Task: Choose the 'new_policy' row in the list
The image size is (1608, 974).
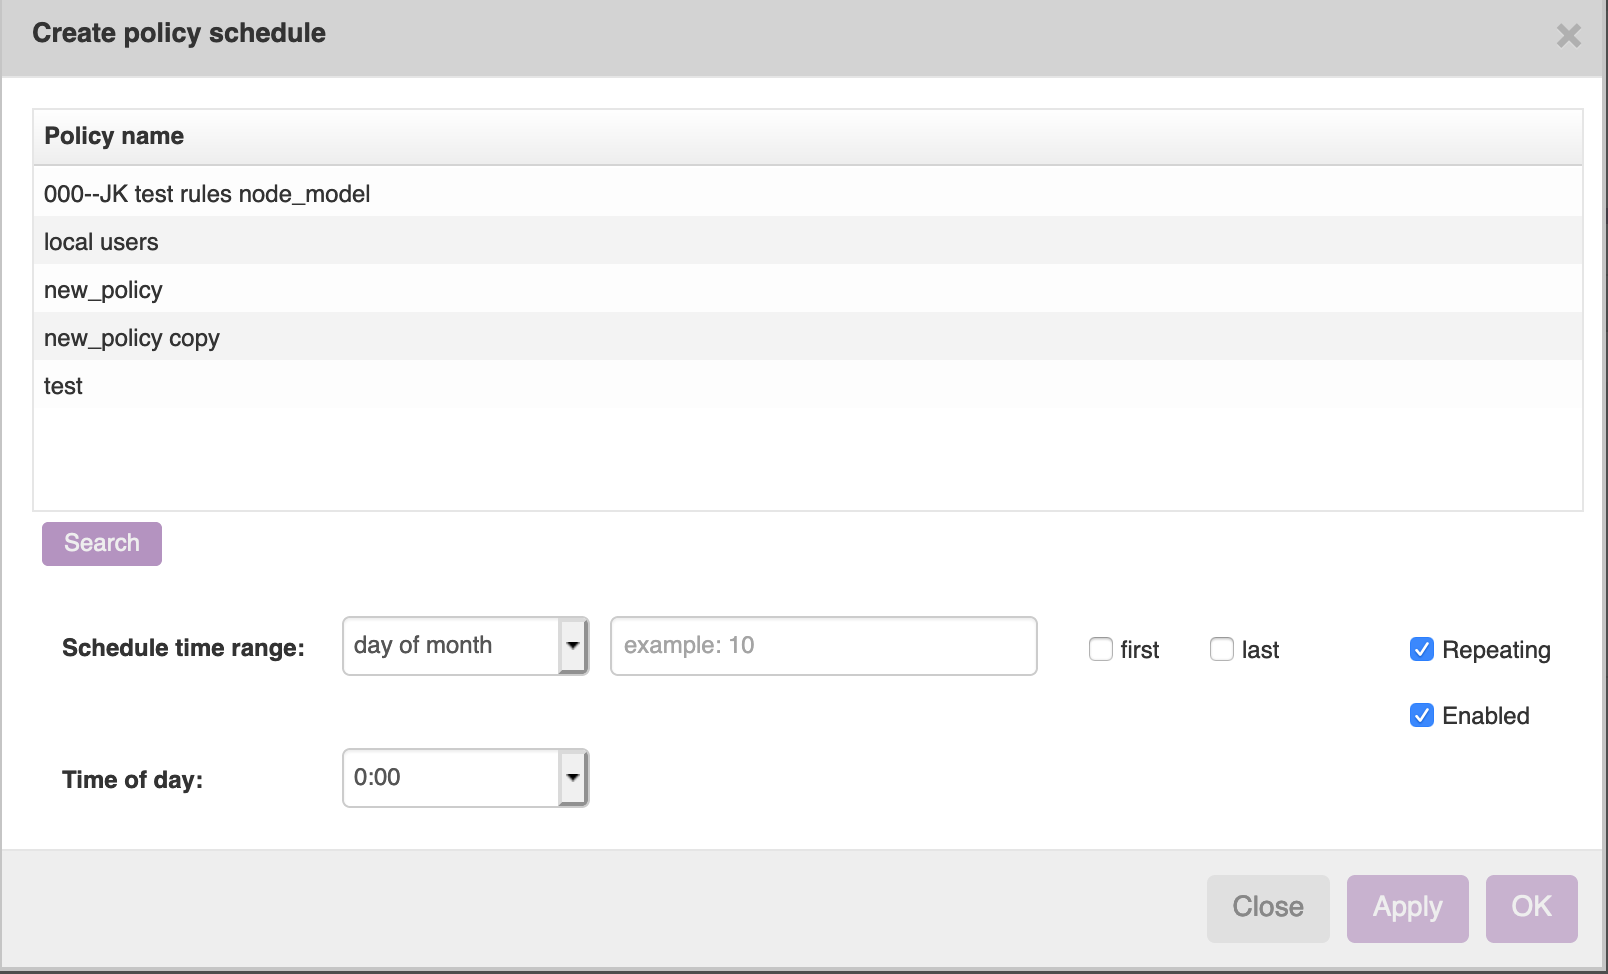Action: [103, 290]
